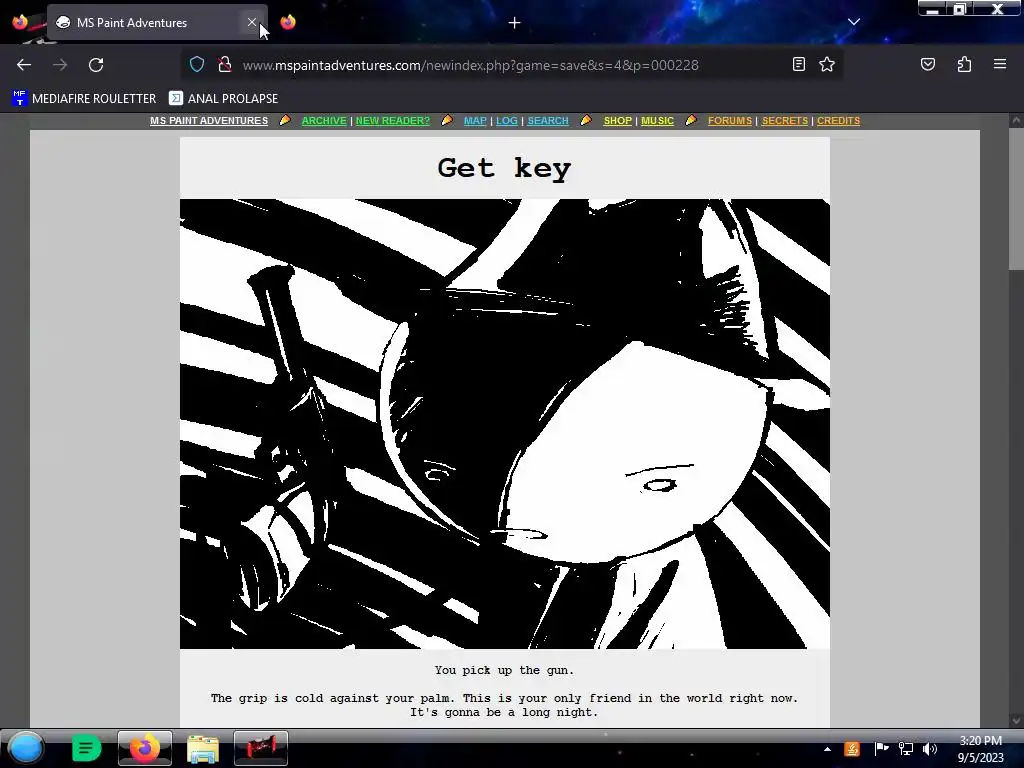Toggle reader view icon
The width and height of the screenshot is (1024, 768).
799,64
